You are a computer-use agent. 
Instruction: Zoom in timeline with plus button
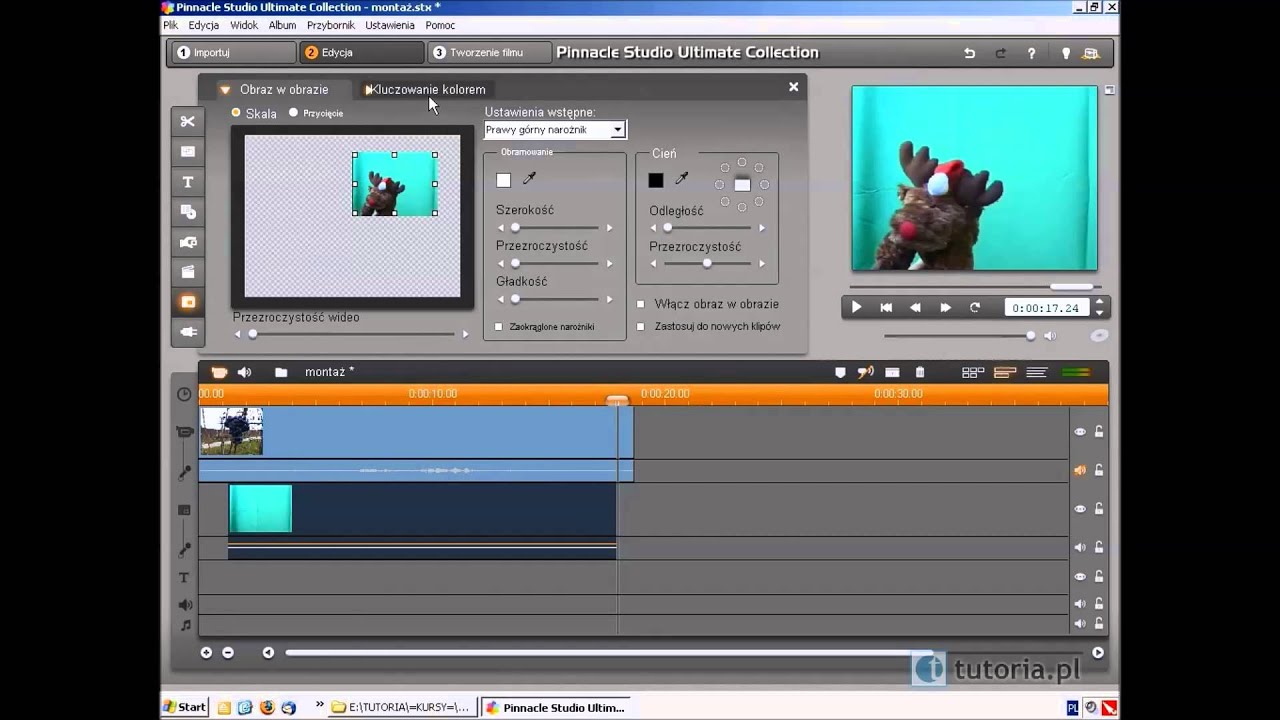206,652
